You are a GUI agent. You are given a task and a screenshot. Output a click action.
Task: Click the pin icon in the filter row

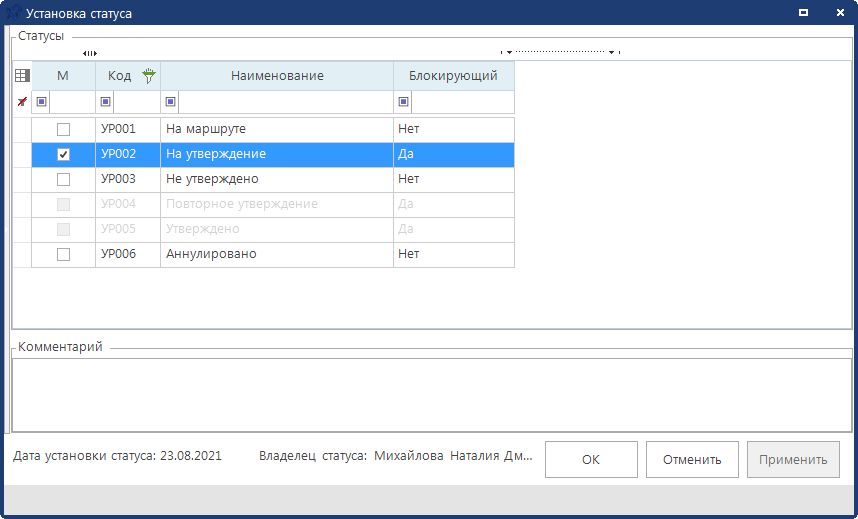[x=21, y=102]
